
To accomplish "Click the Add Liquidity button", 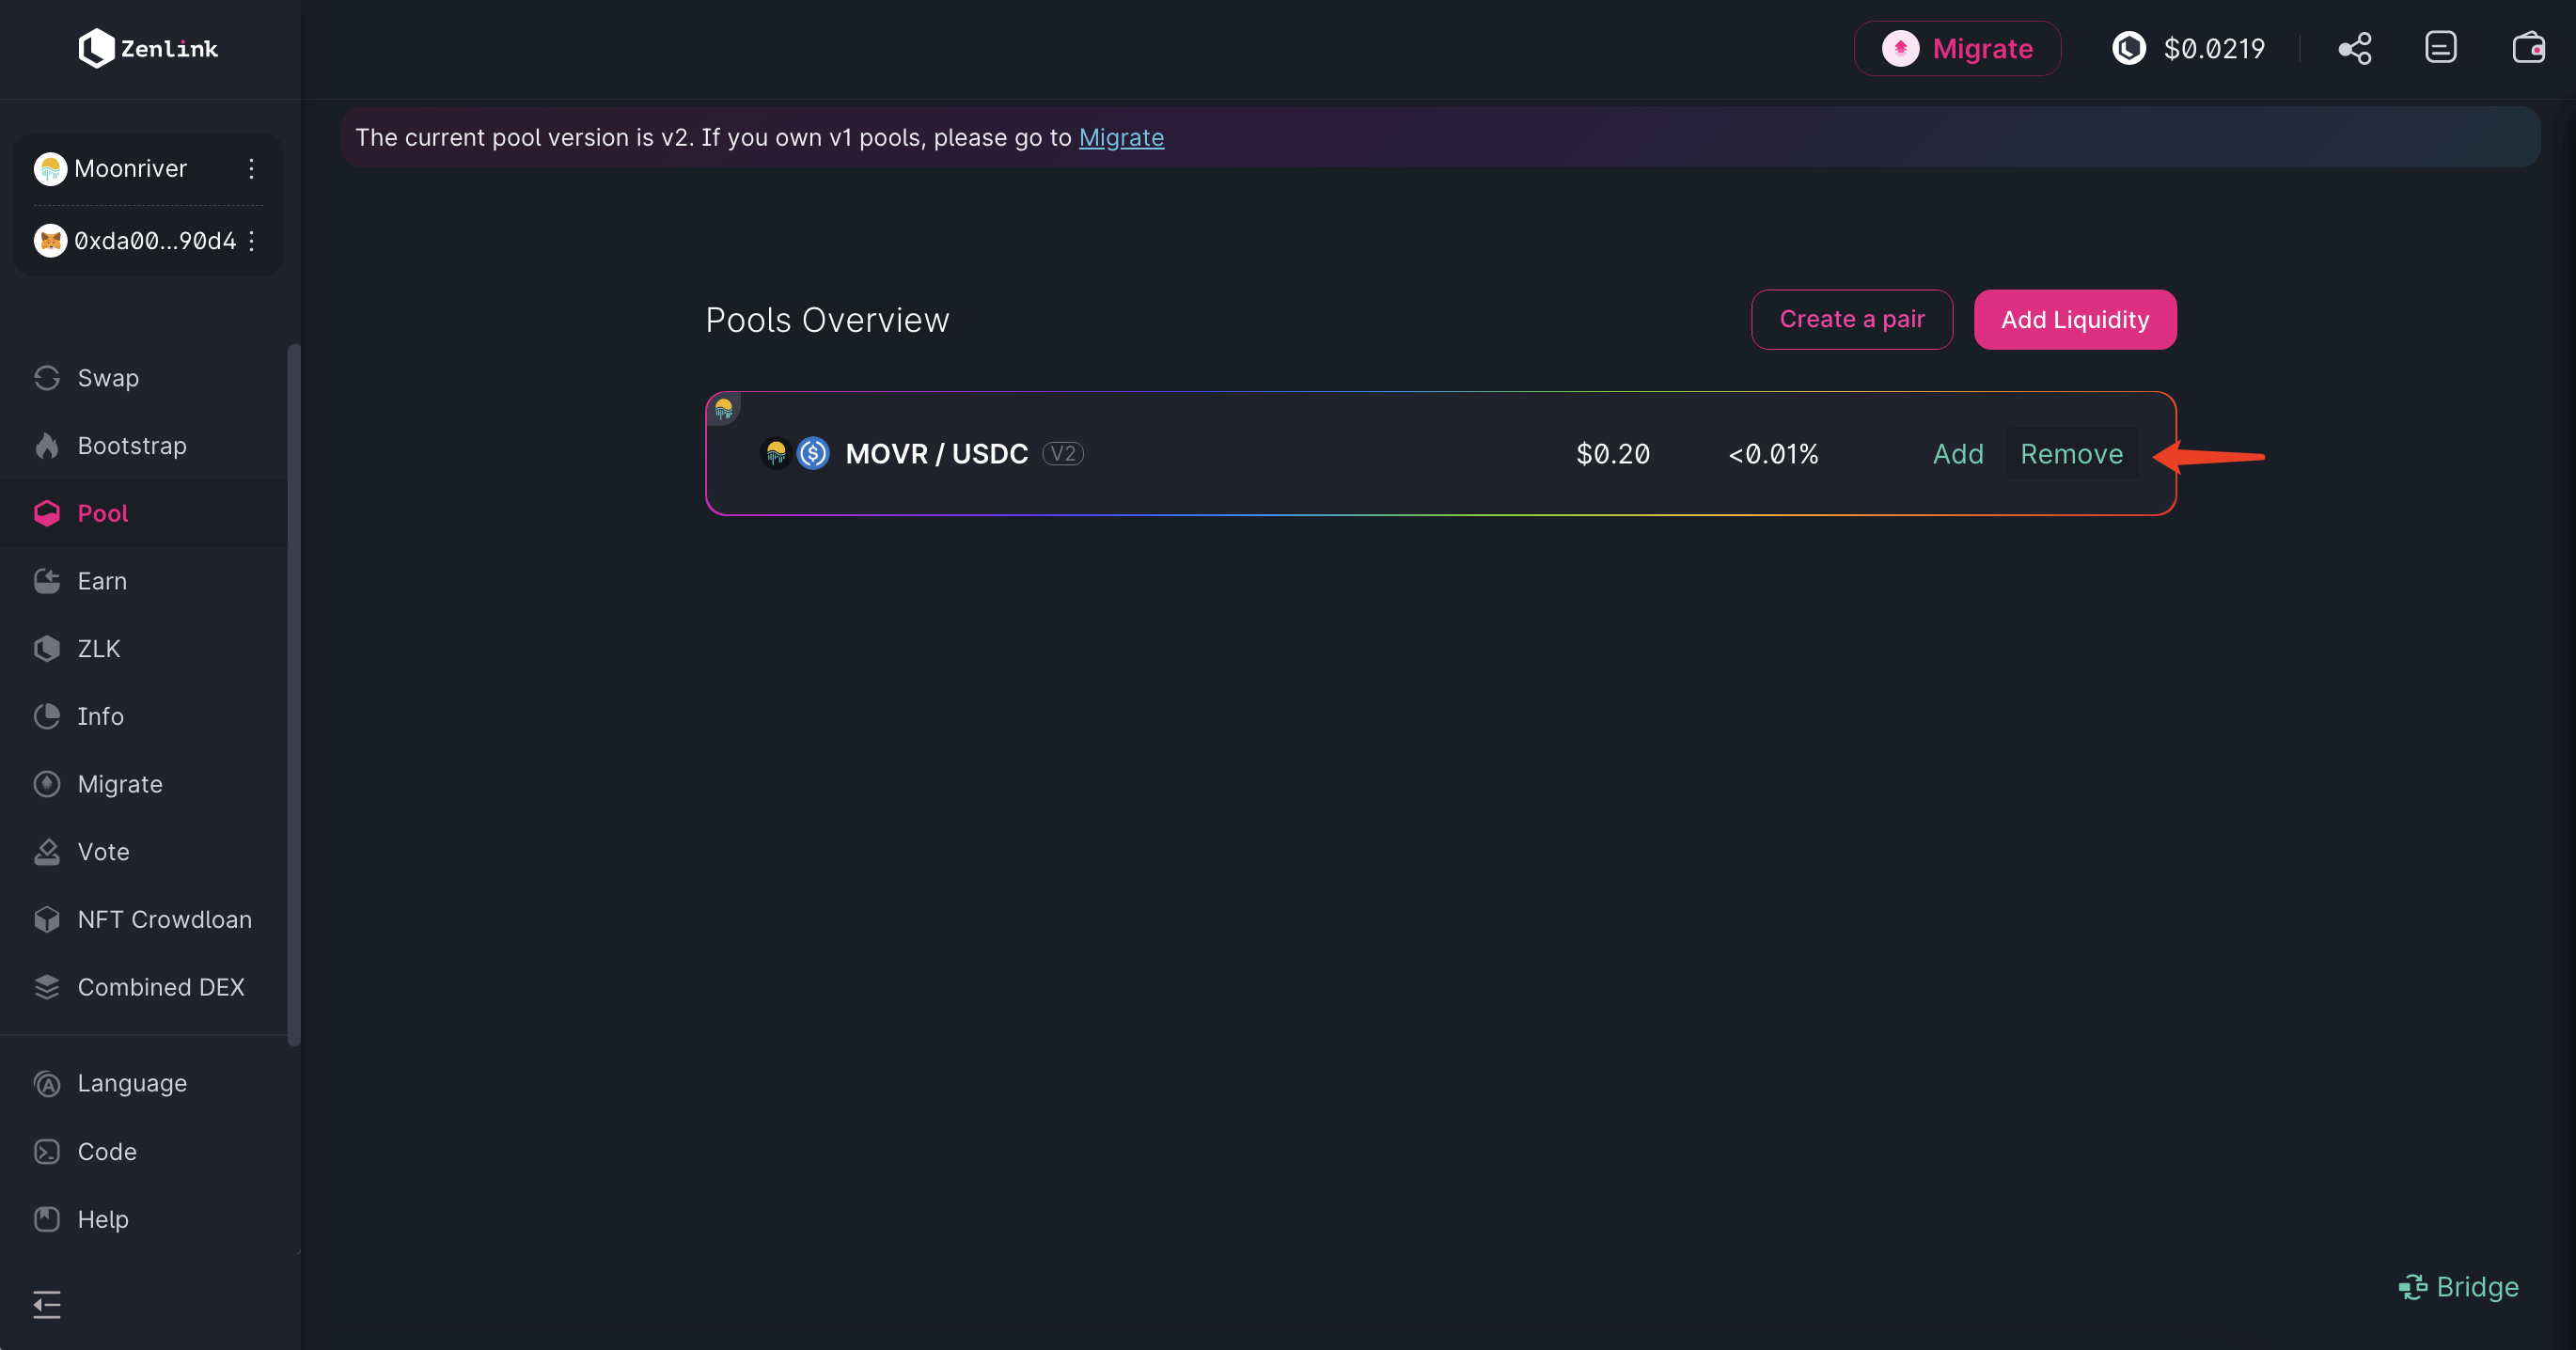I will pyautogui.click(x=2074, y=320).
